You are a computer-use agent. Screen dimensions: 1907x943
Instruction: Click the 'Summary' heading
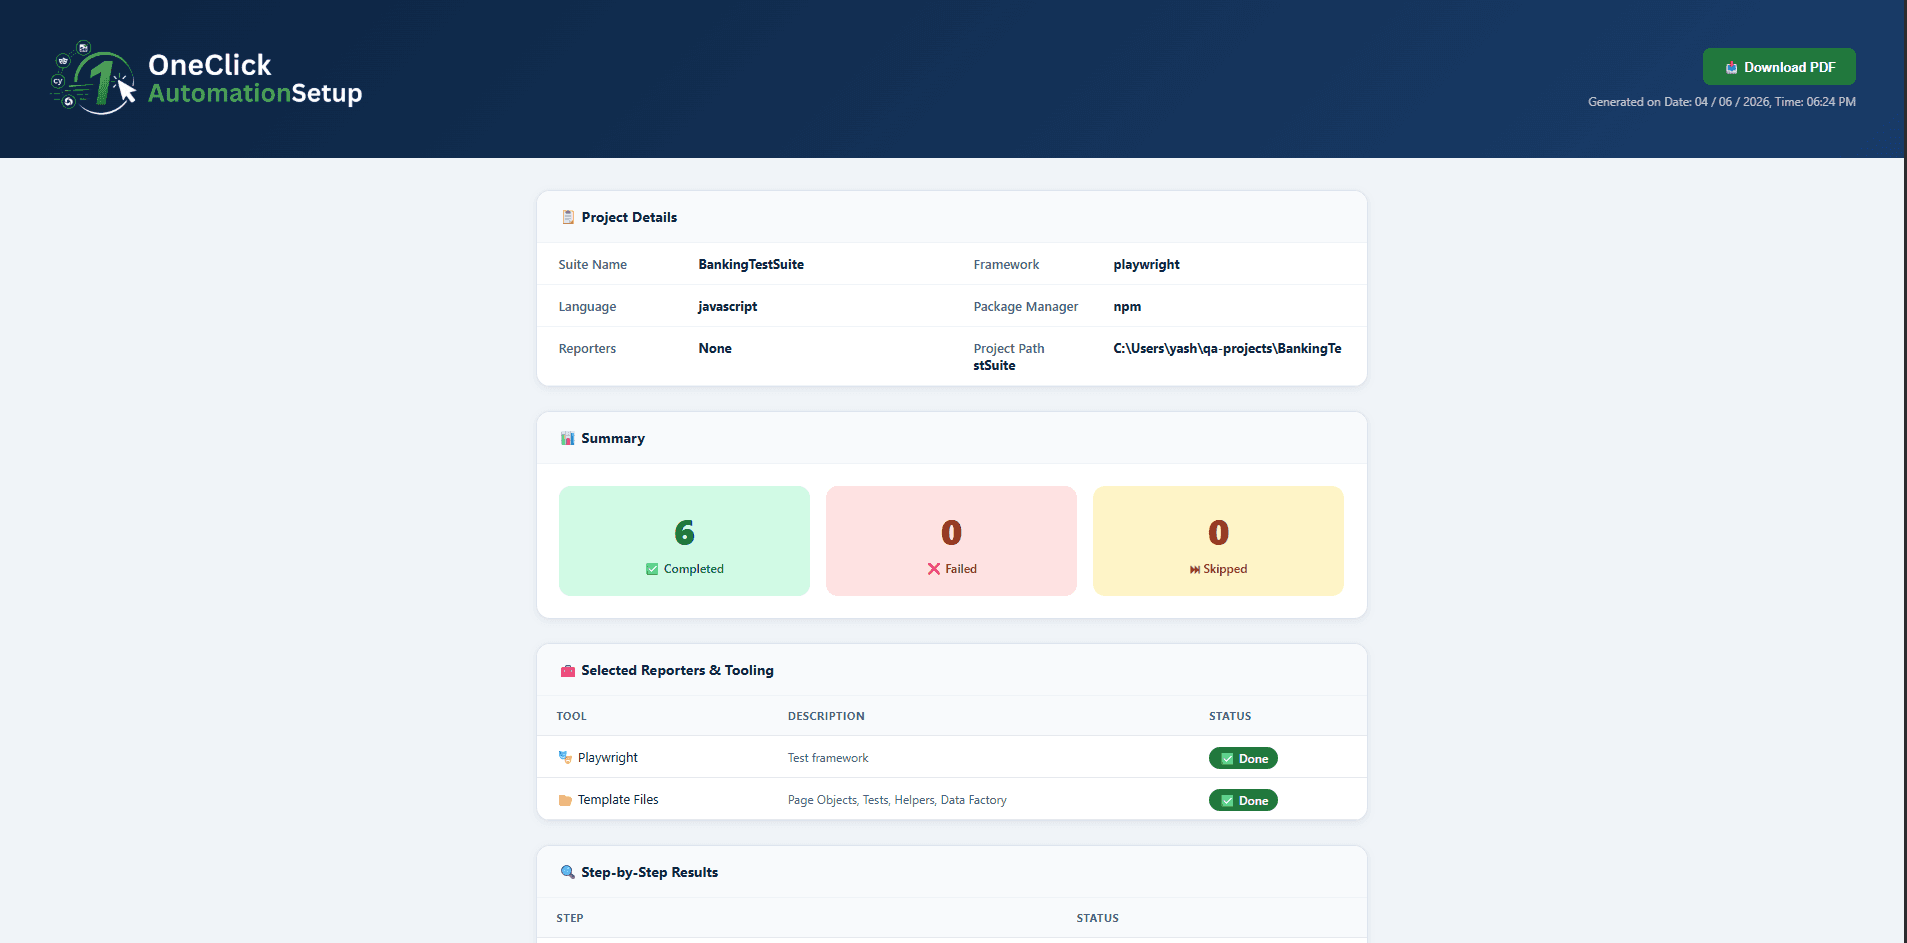(x=613, y=438)
